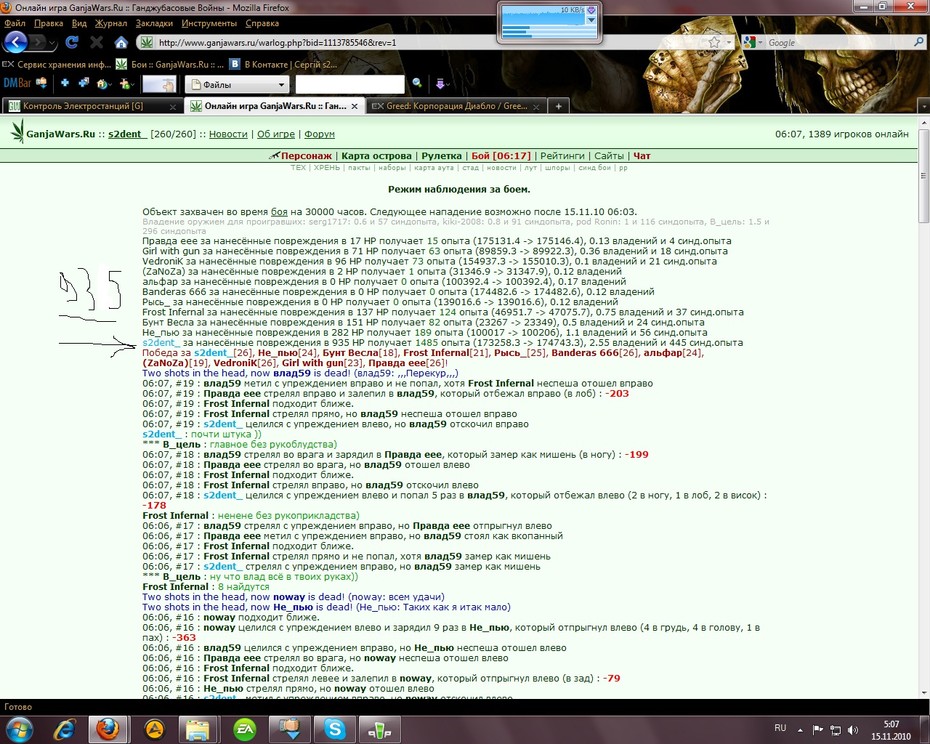
Task: Open the Карта острова link
Action: click(376, 156)
